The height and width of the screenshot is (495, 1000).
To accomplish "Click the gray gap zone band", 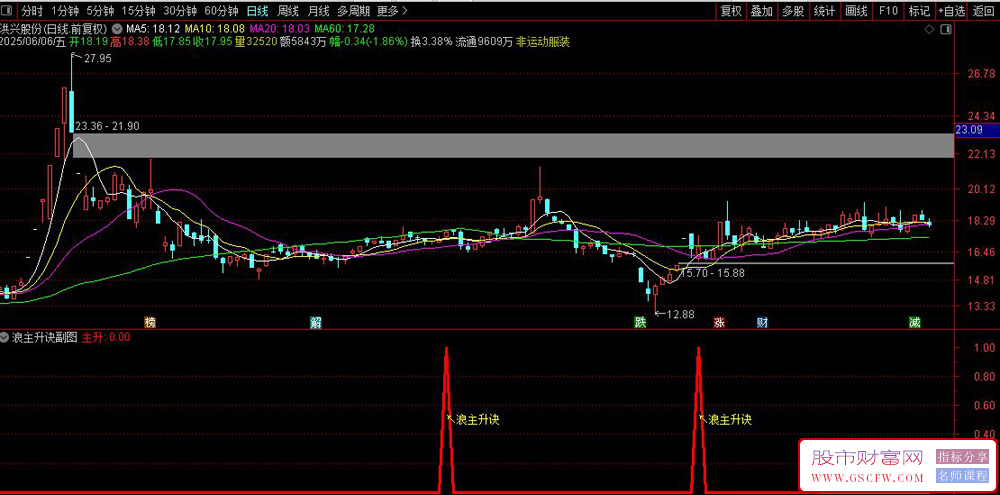I will click(513, 146).
